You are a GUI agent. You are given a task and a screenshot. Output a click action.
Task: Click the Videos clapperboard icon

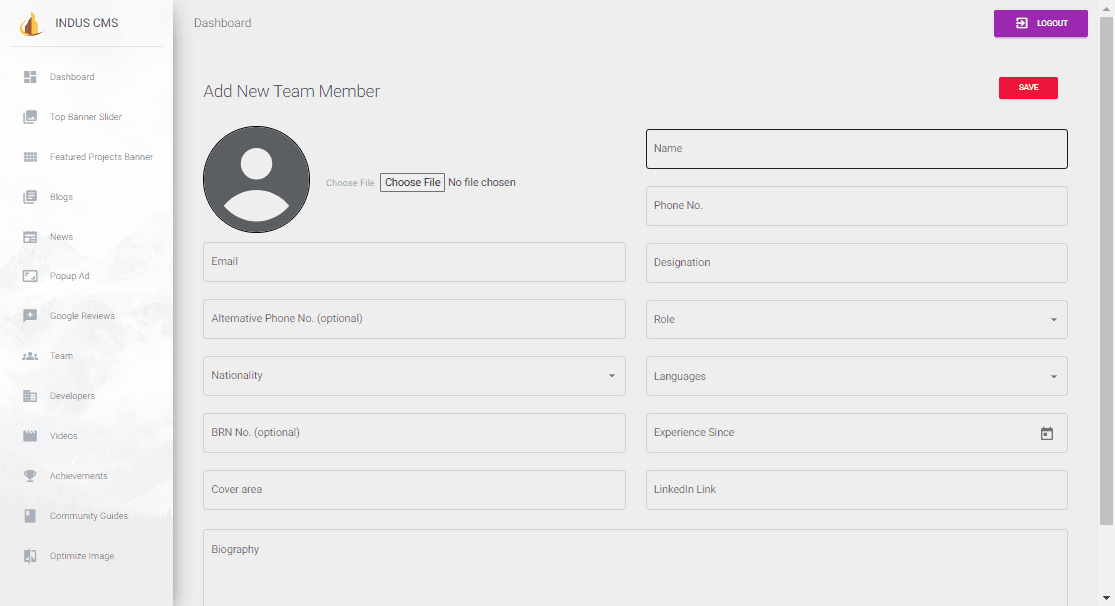coord(30,436)
